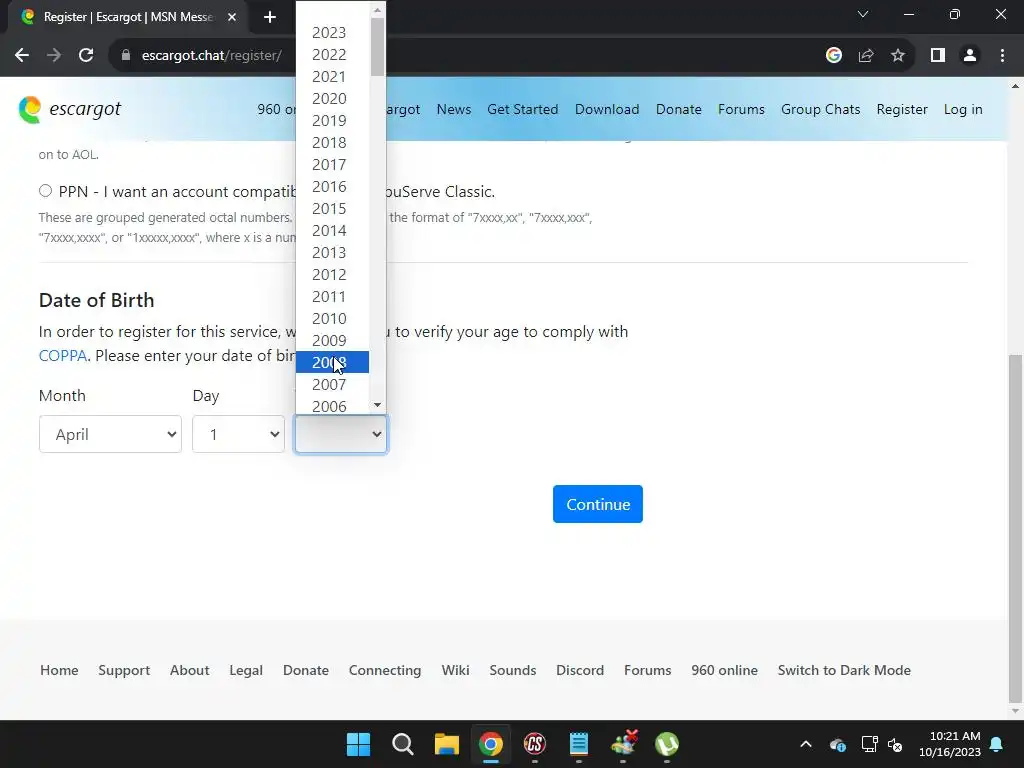1024x768 pixels.
Task: Open the Register nav item
Action: tap(902, 109)
